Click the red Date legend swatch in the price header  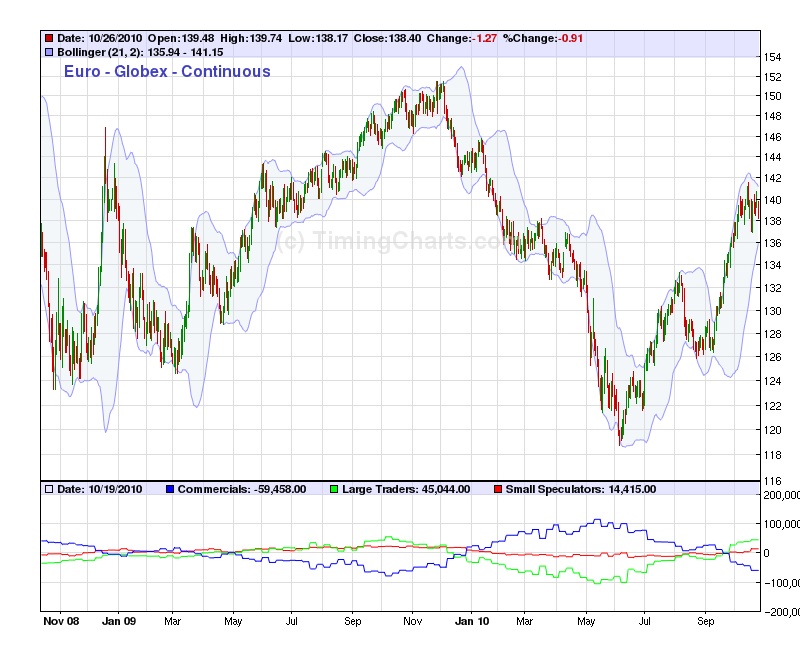(49, 38)
